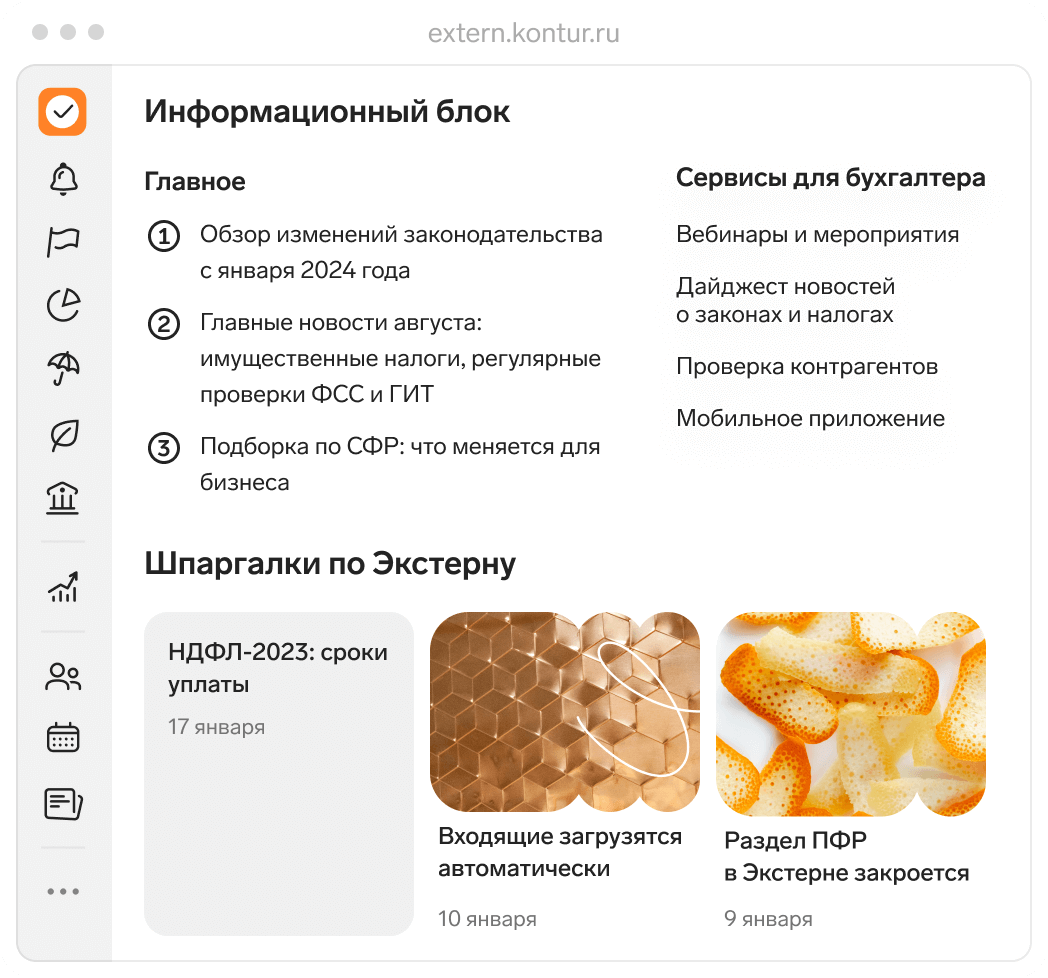Click the orange Kontur Extern checkmark logo
The width and height of the screenshot is (1048, 978).
pyautogui.click(x=63, y=112)
